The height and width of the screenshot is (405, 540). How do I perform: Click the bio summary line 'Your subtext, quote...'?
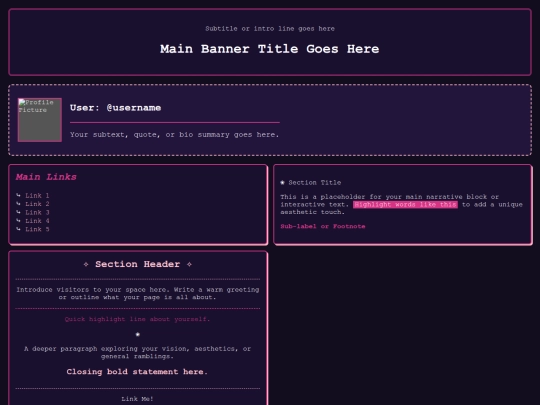(x=174, y=135)
